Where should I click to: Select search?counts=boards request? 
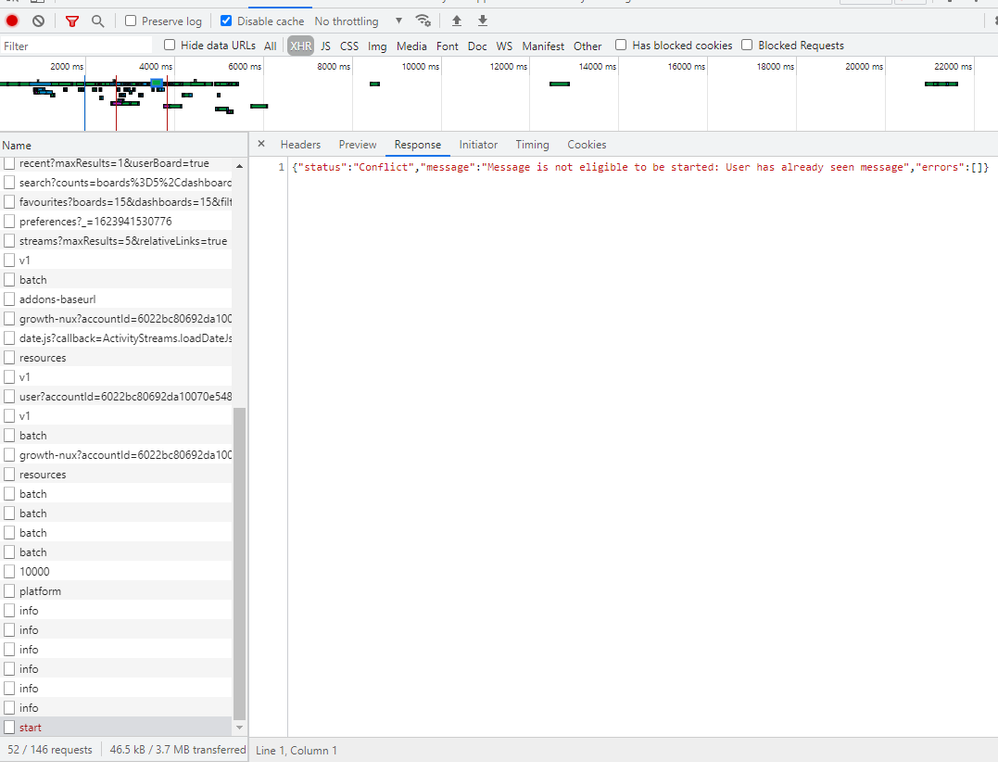coord(116,183)
